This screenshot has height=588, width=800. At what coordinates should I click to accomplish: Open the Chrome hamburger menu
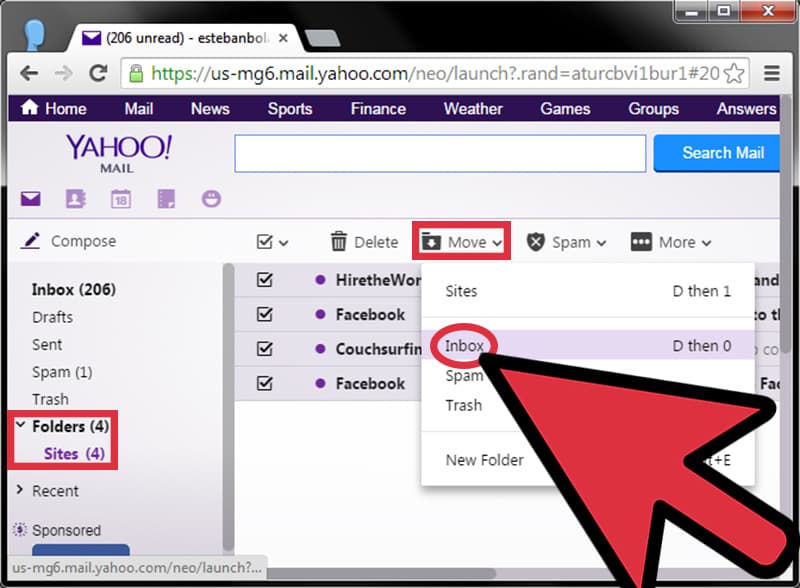771,74
